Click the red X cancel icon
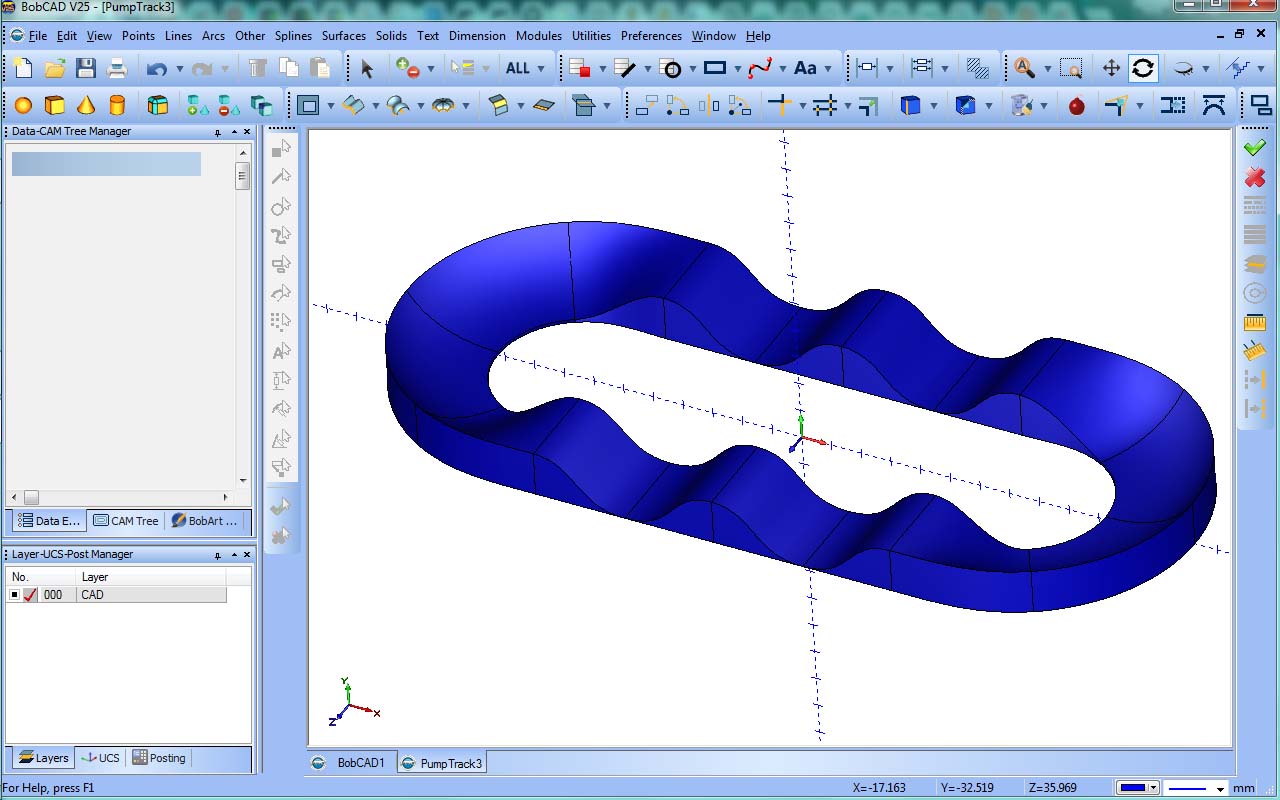Screen dimensions: 1280x800 click(x=1254, y=177)
